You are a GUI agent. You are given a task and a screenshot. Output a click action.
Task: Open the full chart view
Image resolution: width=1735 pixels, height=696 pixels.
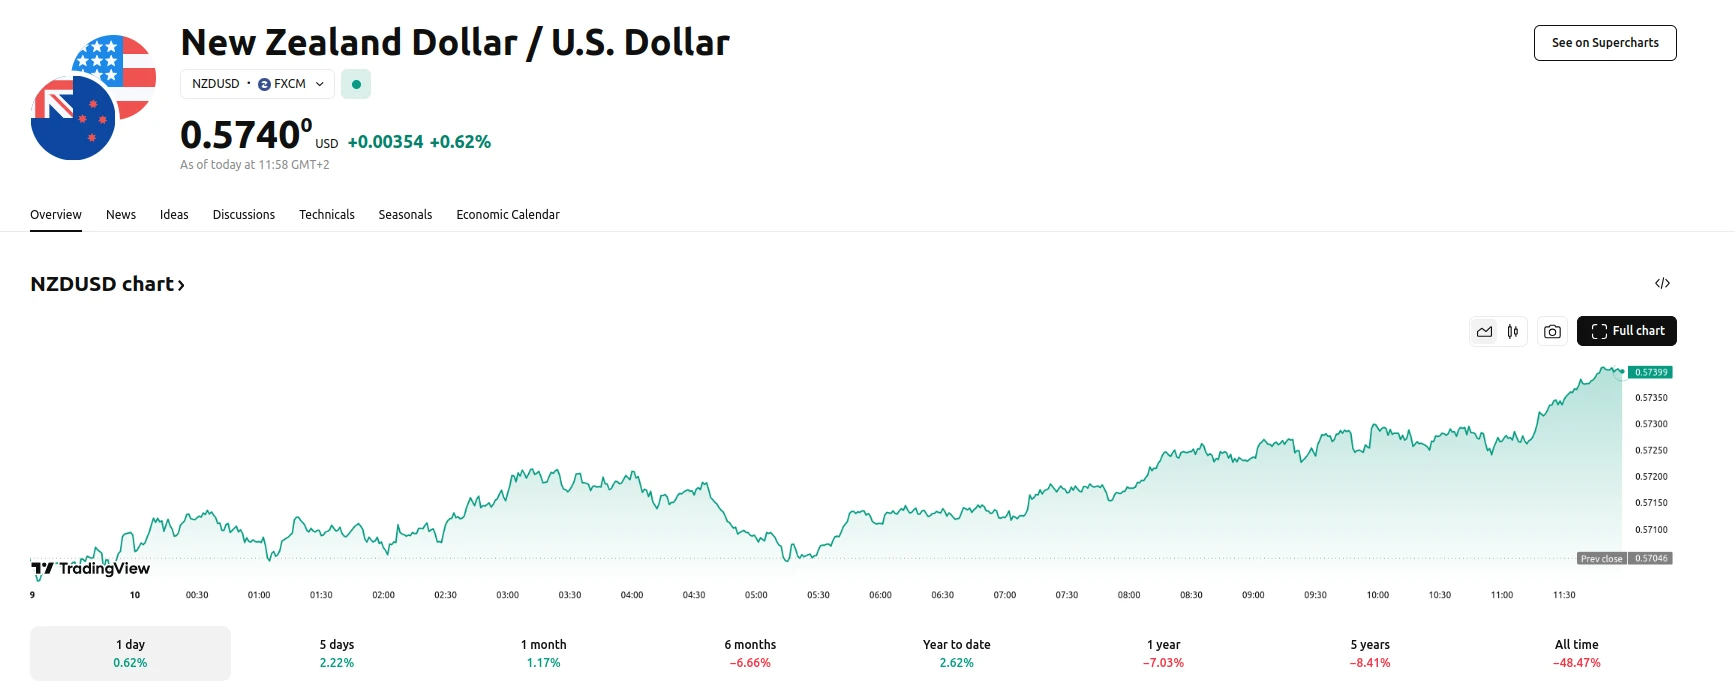coord(1626,330)
